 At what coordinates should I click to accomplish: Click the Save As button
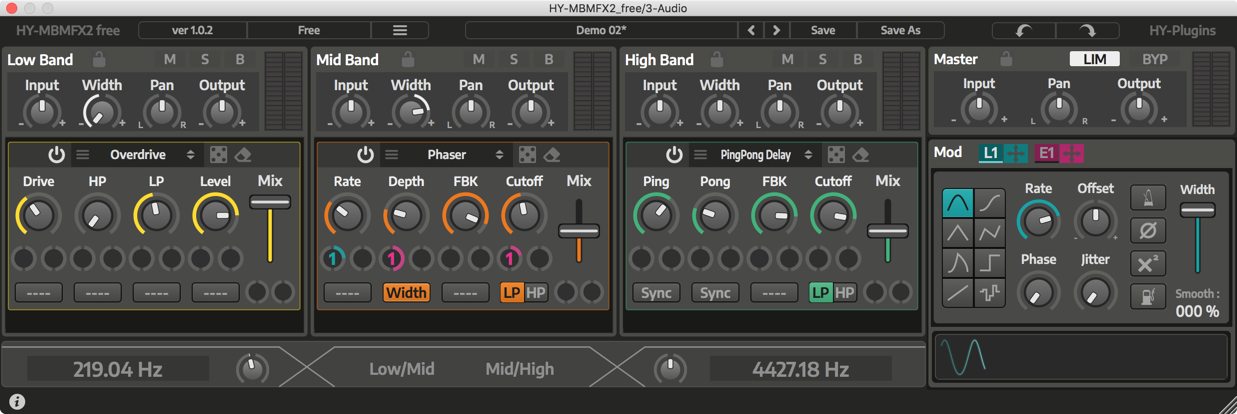900,31
